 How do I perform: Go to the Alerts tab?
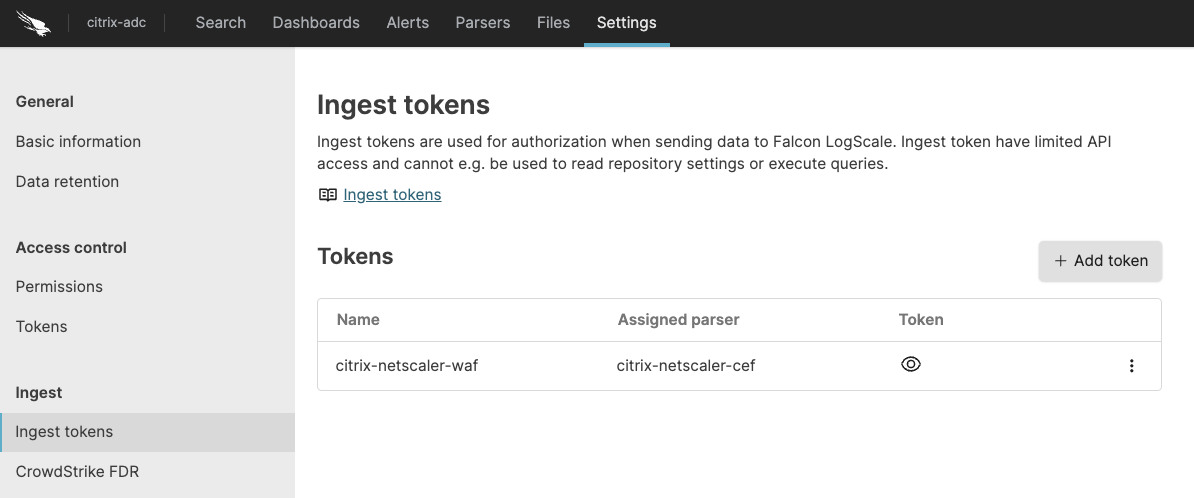[407, 23]
